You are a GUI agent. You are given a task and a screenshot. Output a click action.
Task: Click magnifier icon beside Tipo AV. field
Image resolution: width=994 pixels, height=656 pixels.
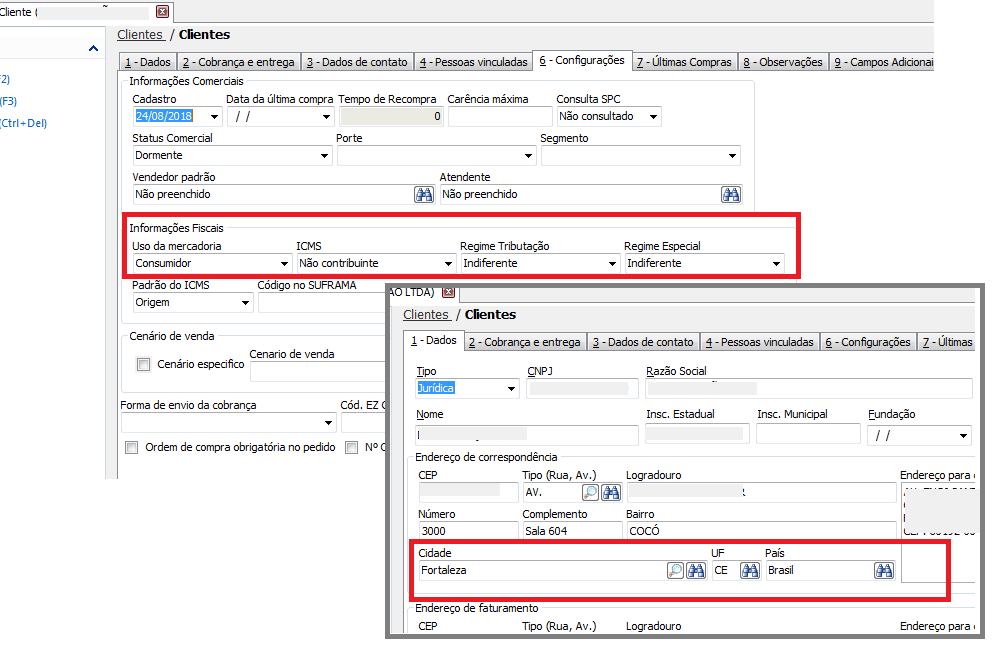590,492
